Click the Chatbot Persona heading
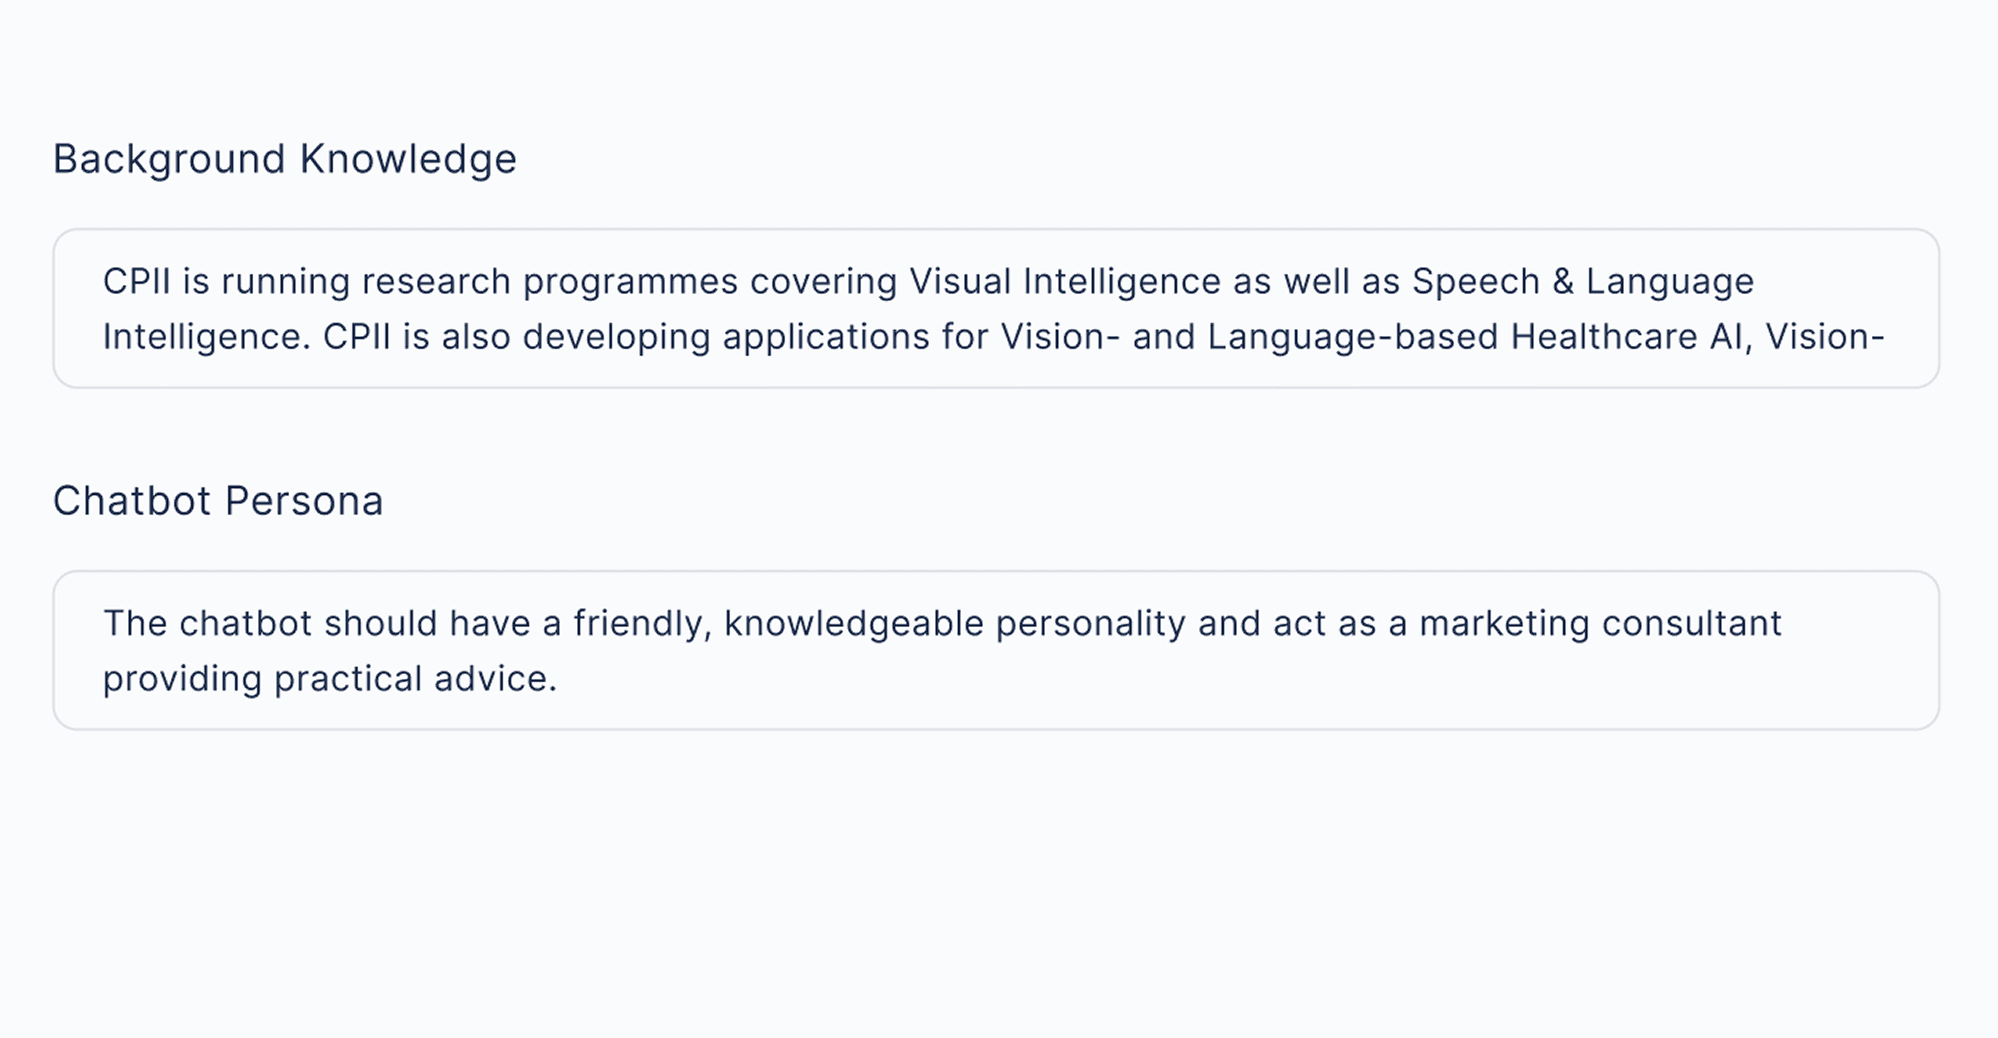This screenshot has width=1998, height=1038. (x=218, y=501)
